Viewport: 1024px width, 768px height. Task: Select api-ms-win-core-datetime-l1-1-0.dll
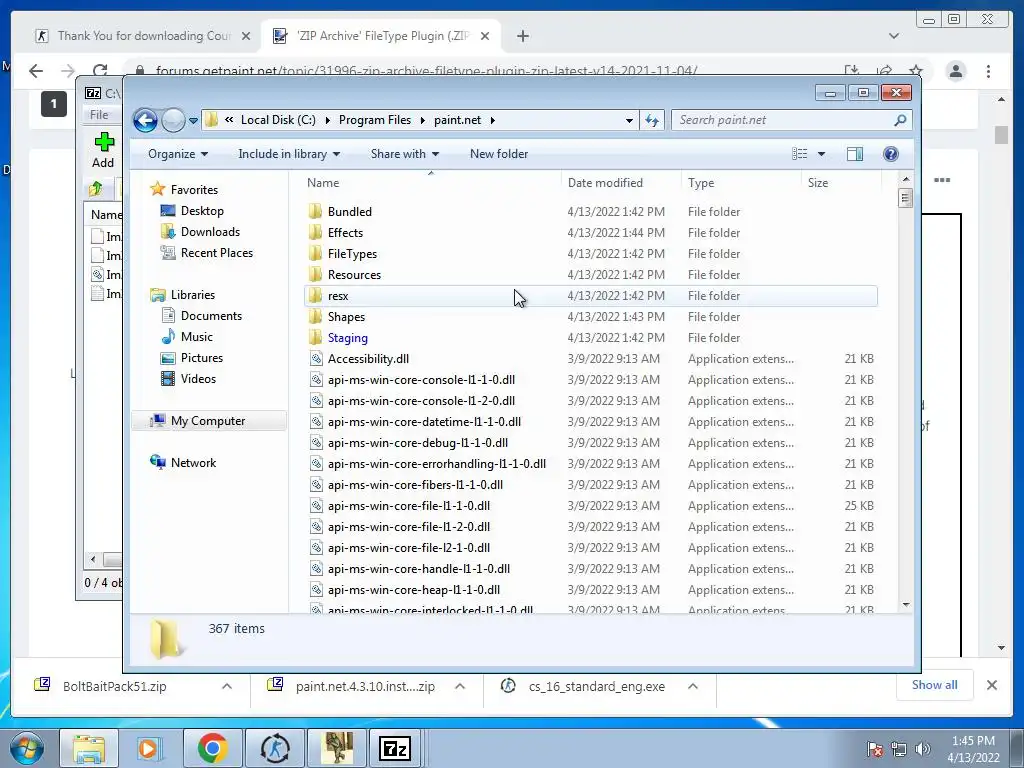[x=590, y=422]
